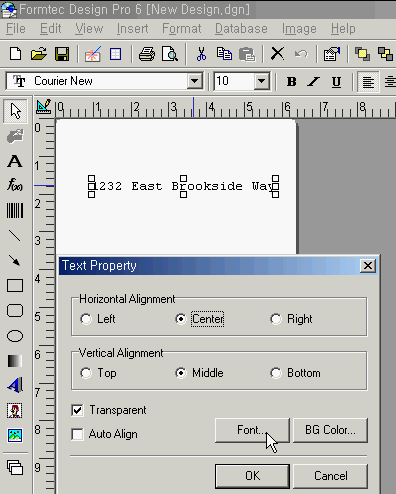Click the font size input field
This screenshot has height=494, width=396.
pos(234,81)
